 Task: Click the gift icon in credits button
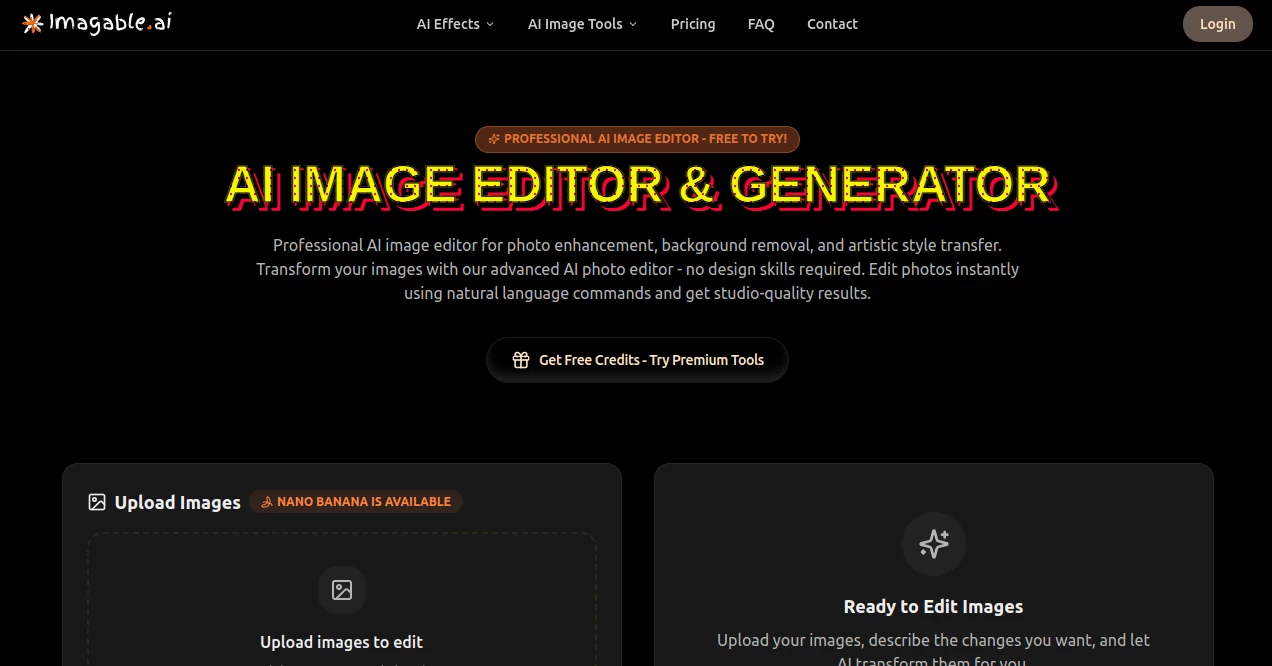pyautogui.click(x=521, y=360)
